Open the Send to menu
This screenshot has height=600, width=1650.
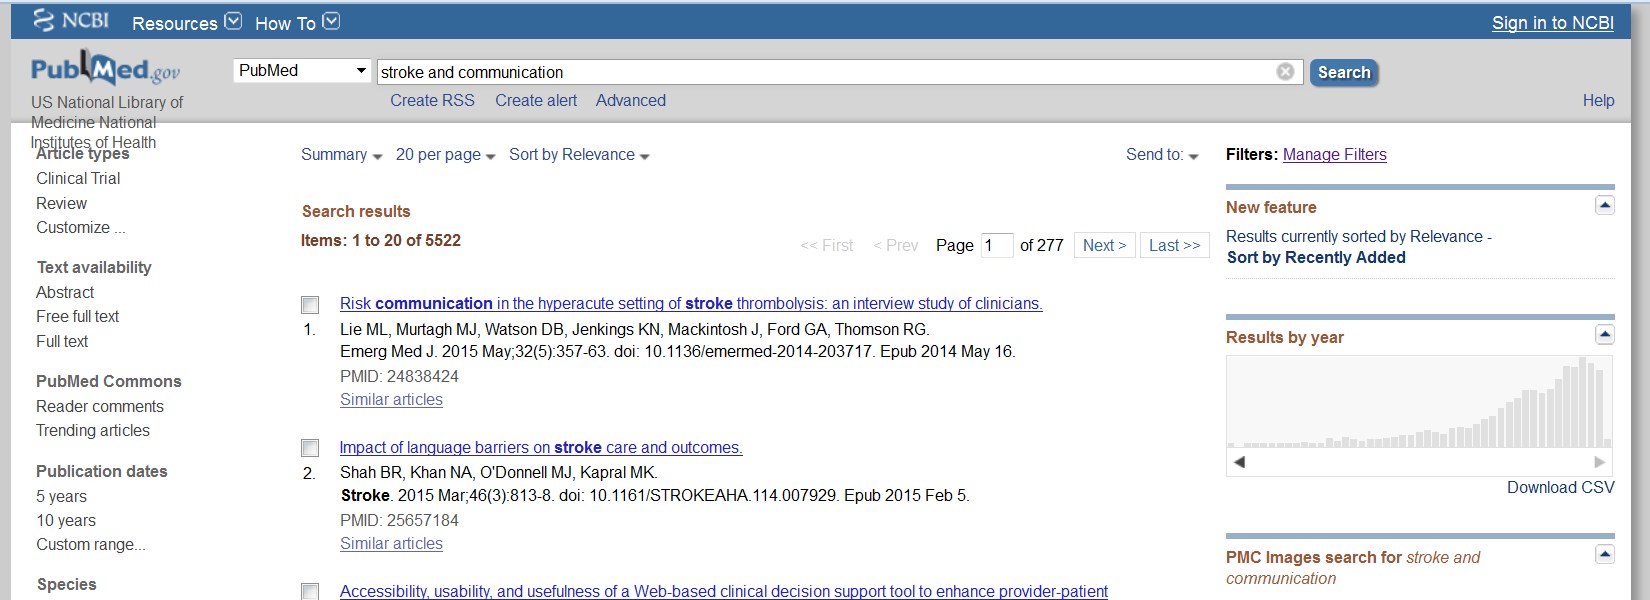1162,155
